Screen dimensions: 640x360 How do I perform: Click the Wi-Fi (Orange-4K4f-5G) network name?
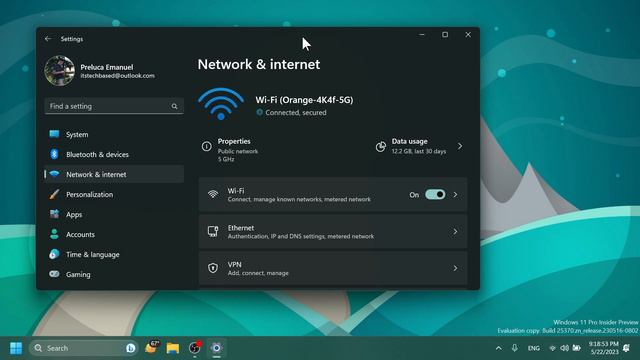pyautogui.click(x=304, y=100)
